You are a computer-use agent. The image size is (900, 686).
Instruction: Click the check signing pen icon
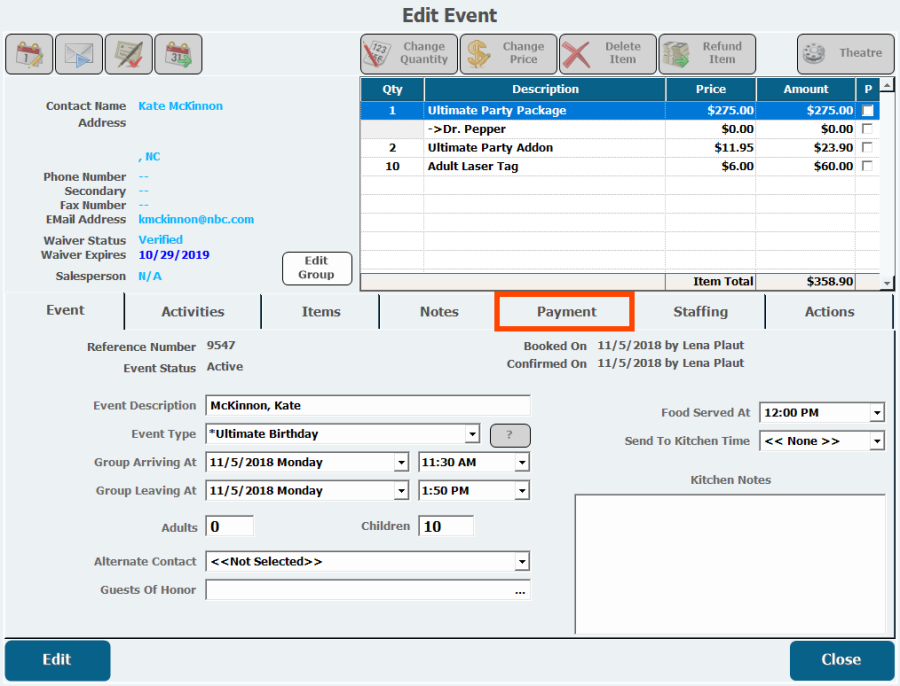click(128, 54)
